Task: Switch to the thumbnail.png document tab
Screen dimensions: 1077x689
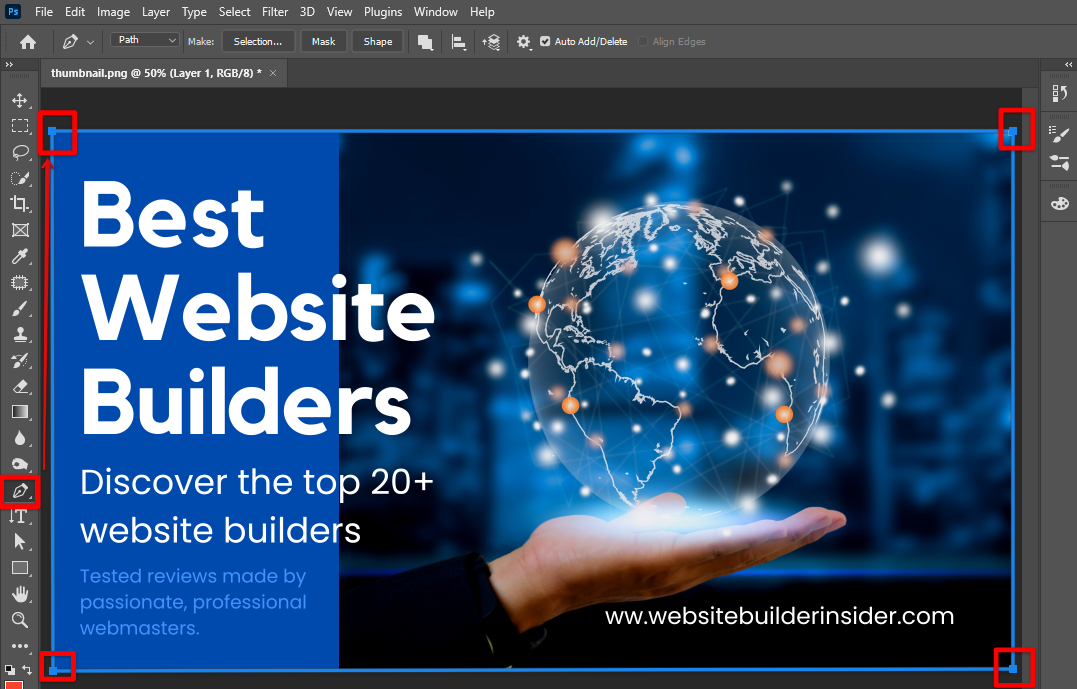Action: tap(156, 73)
